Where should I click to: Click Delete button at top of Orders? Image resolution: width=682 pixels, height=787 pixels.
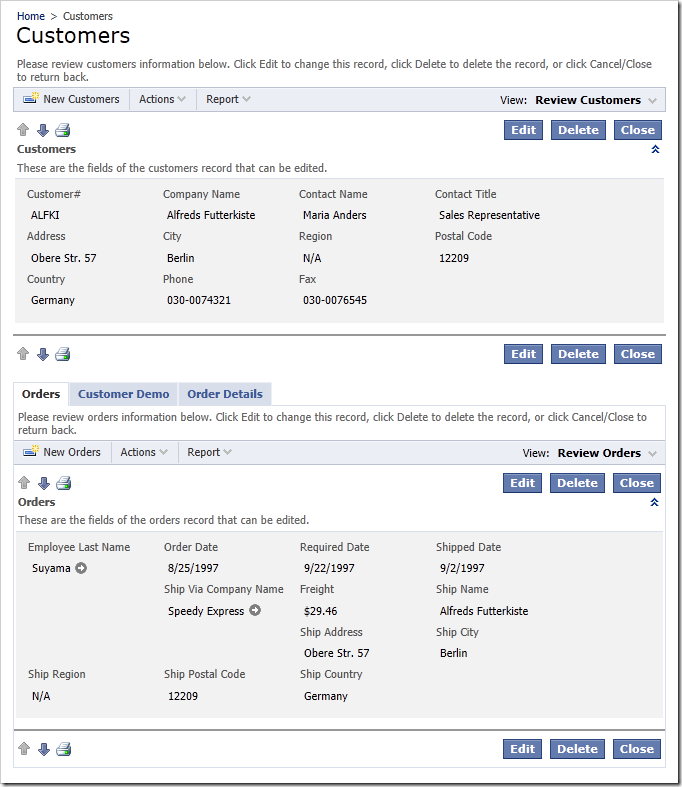(577, 483)
